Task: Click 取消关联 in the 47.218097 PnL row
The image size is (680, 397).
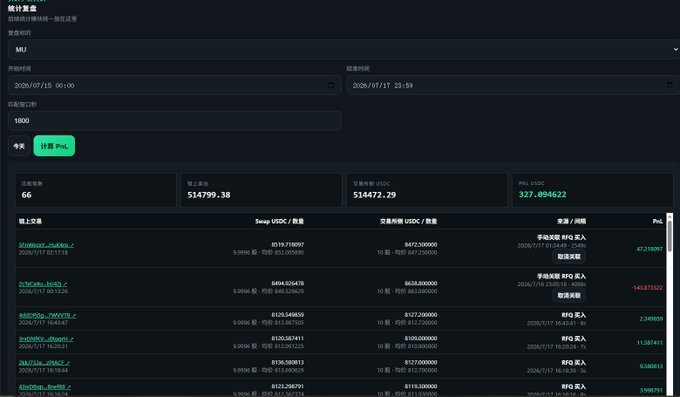Action: (569, 256)
